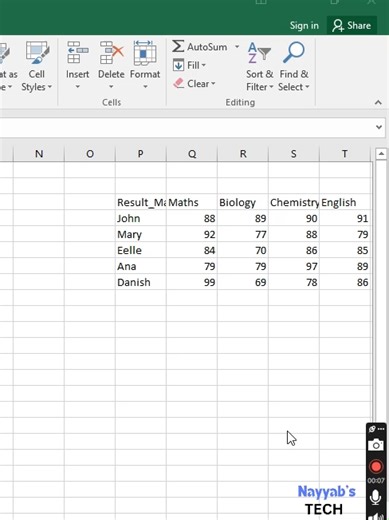Expand Cell Styles dropdown arrow

click(50, 87)
